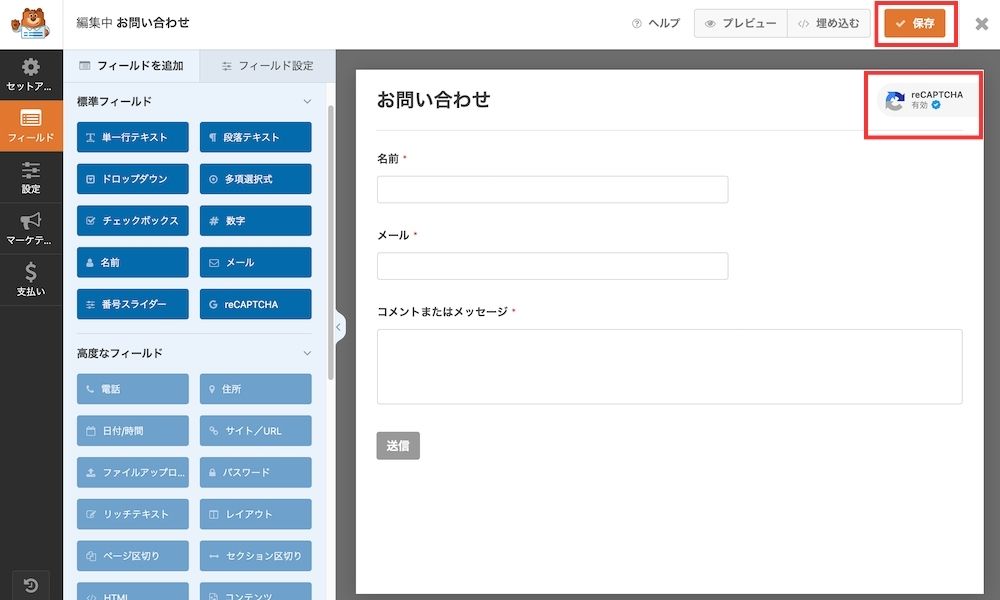The image size is (1000, 600).
Task: Add a 段落テキスト paragraph text field
Action: (255, 137)
